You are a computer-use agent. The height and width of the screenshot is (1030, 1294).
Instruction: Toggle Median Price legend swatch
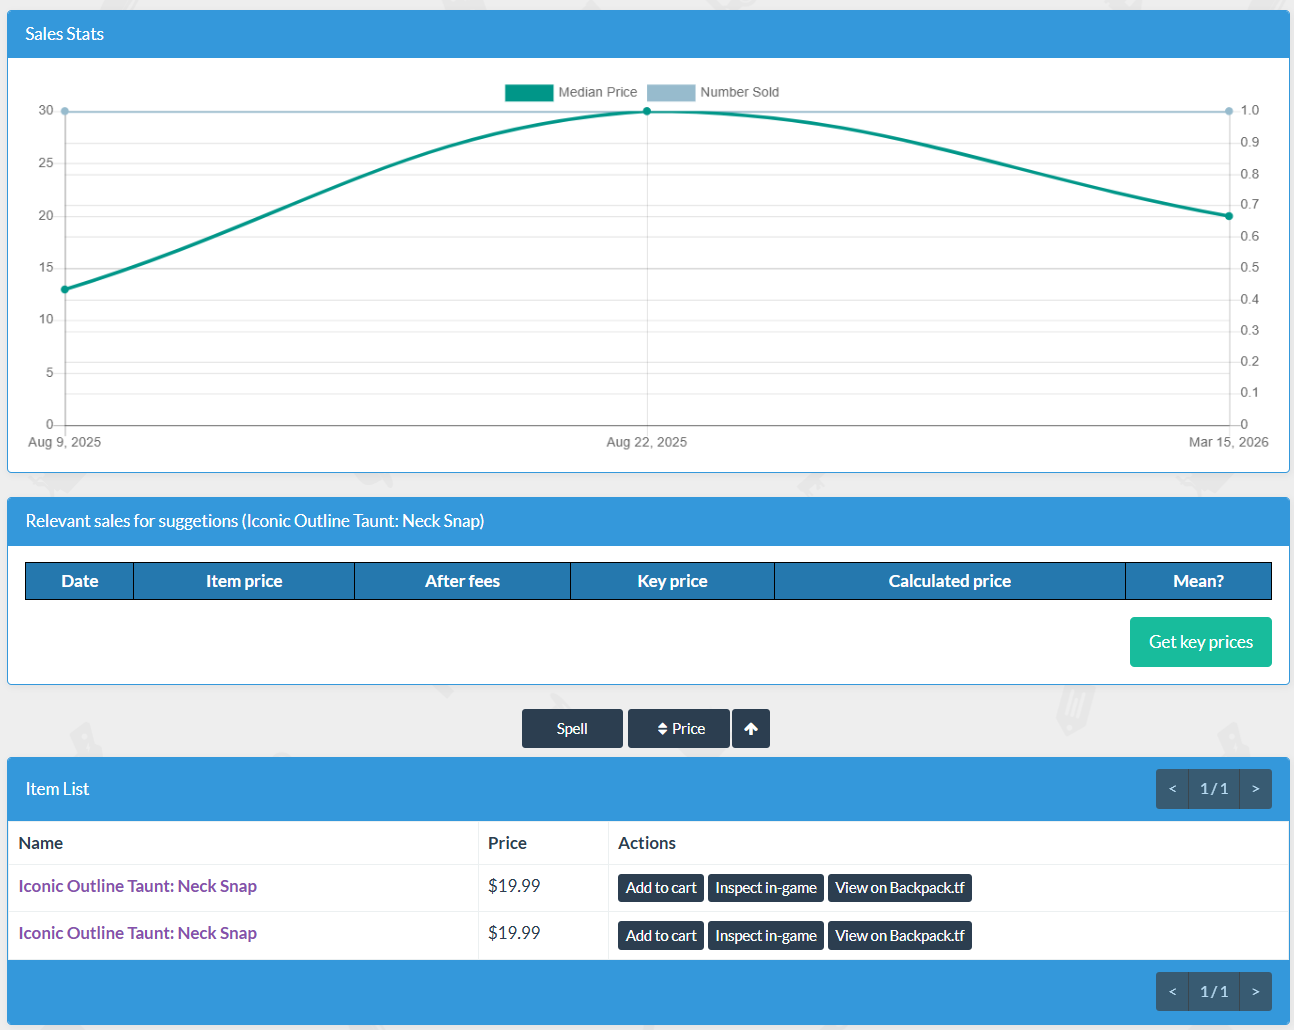tap(529, 92)
